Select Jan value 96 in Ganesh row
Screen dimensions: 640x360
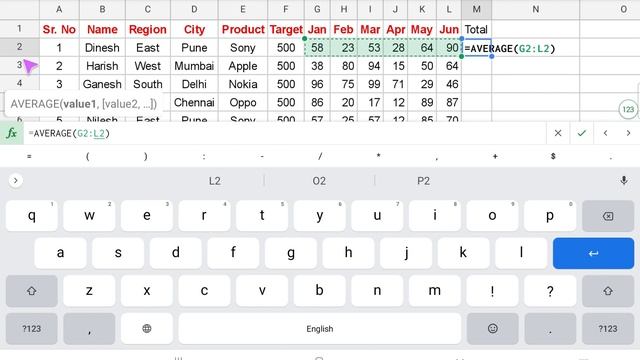click(317, 84)
